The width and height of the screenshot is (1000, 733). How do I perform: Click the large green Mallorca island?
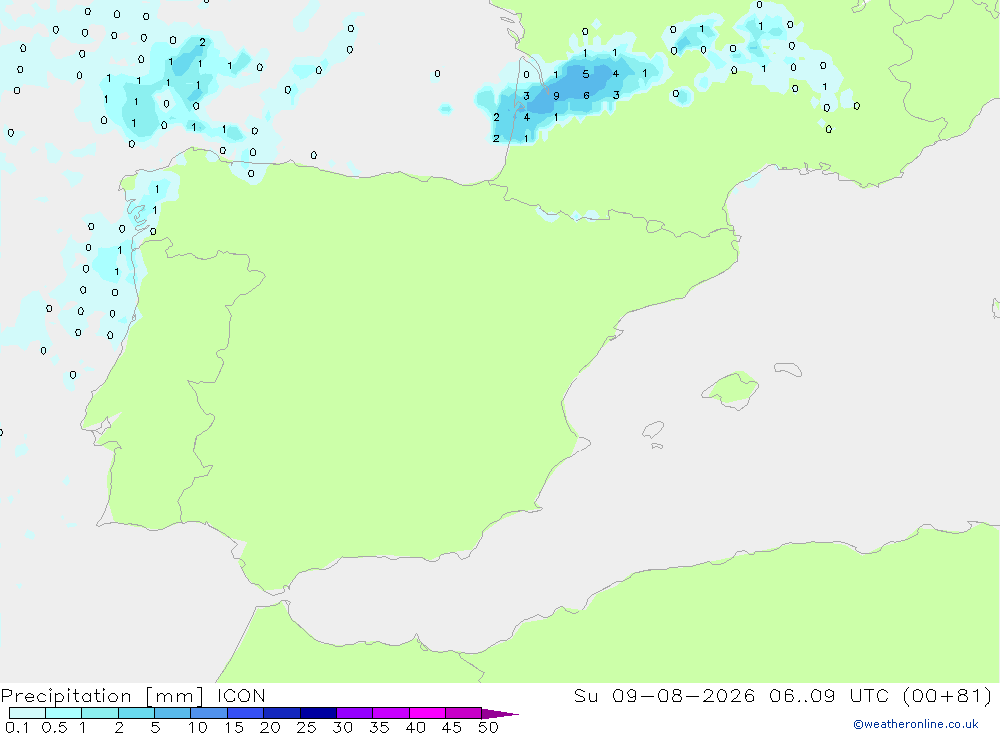pos(731,389)
